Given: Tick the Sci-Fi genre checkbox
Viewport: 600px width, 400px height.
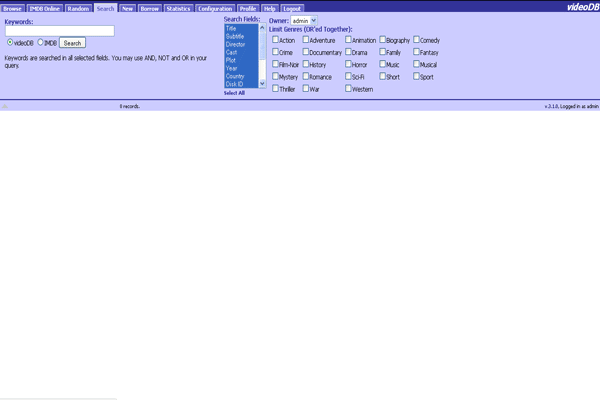Looking at the screenshot, I should click(x=349, y=76).
